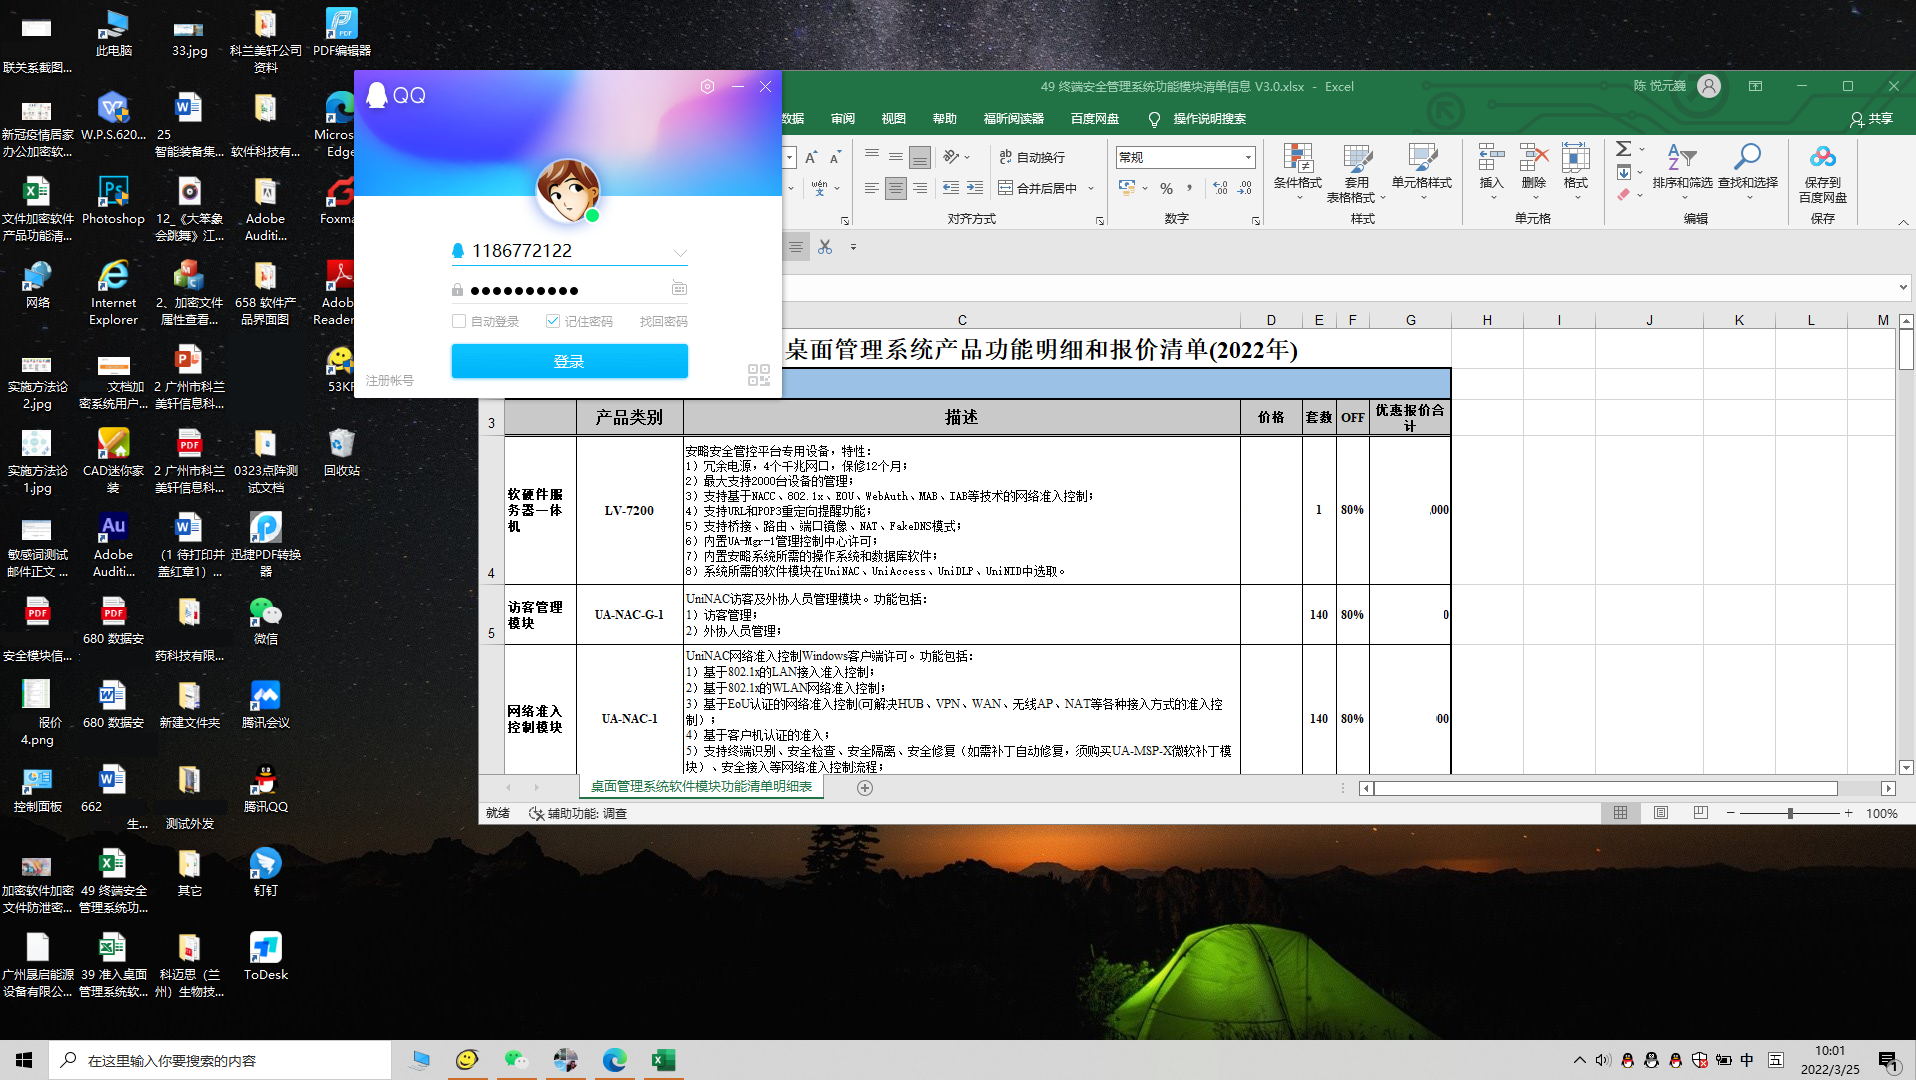Adjust the Excel zoom slider
1916x1080 pixels.
(x=1790, y=813)
